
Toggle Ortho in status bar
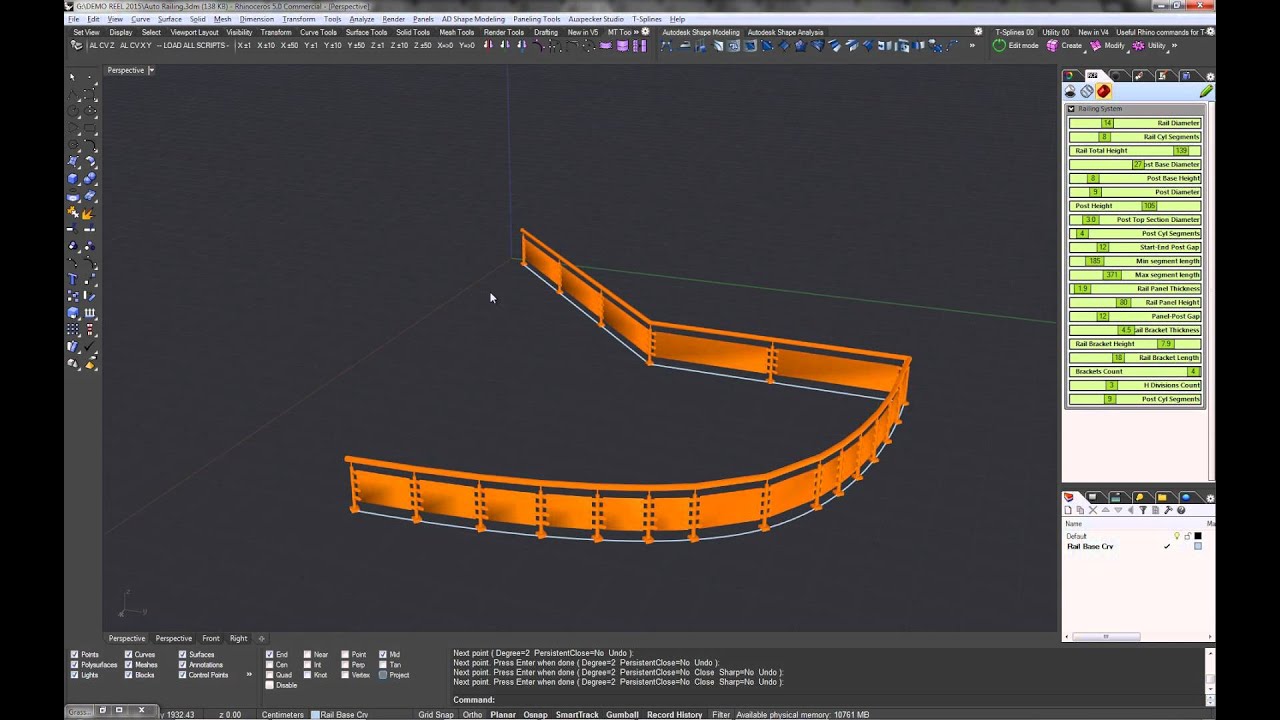coord(472,715)
